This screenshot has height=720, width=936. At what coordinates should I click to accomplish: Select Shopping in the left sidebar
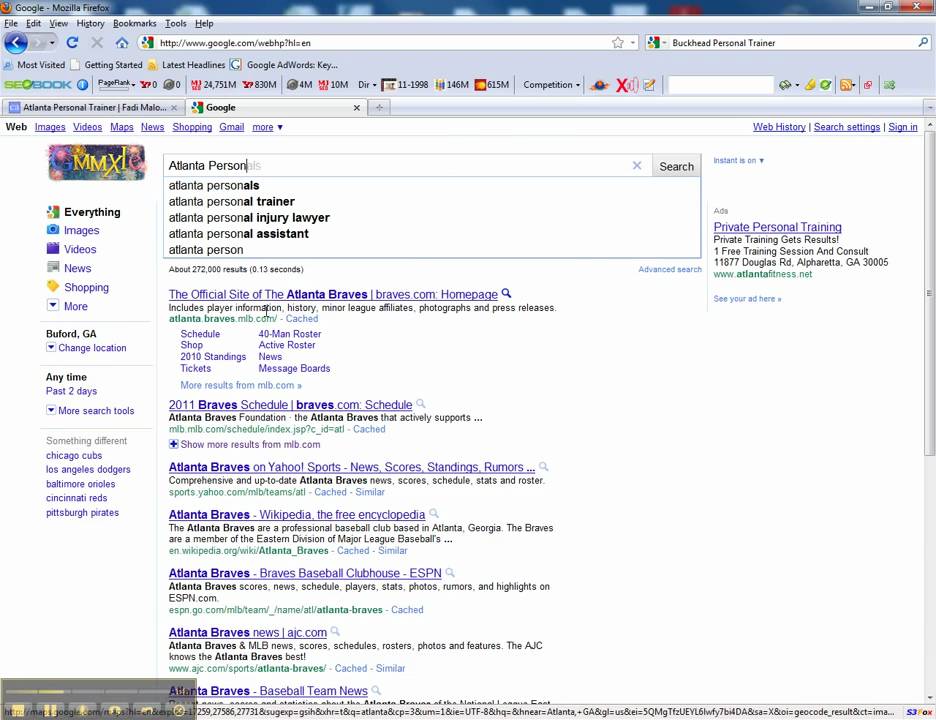[x=87, y=288]
